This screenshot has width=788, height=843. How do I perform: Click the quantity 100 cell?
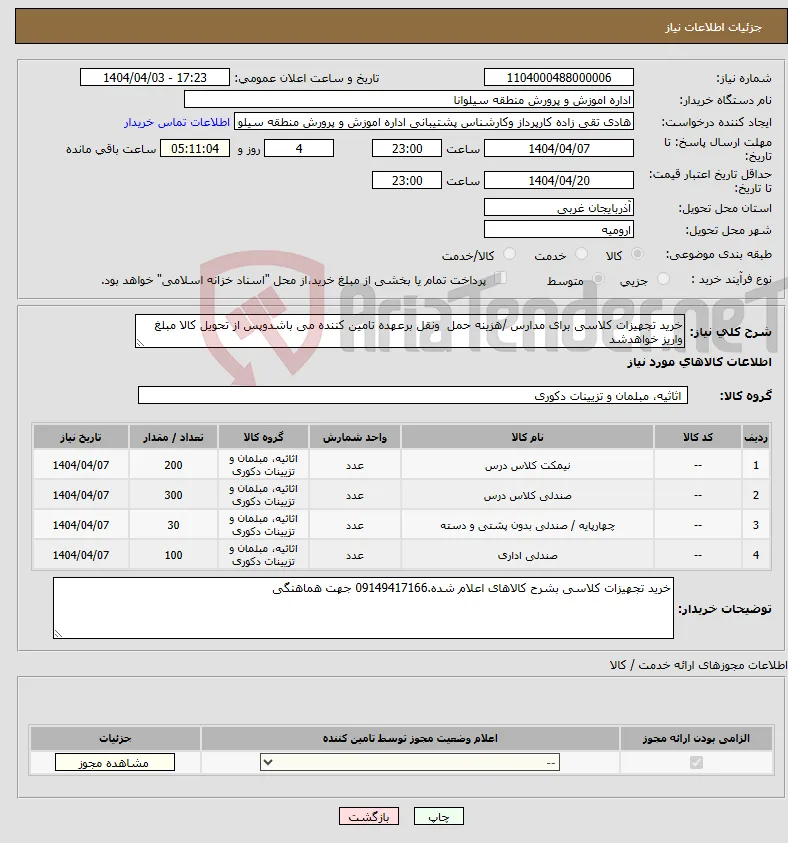[x=173, y=555]
